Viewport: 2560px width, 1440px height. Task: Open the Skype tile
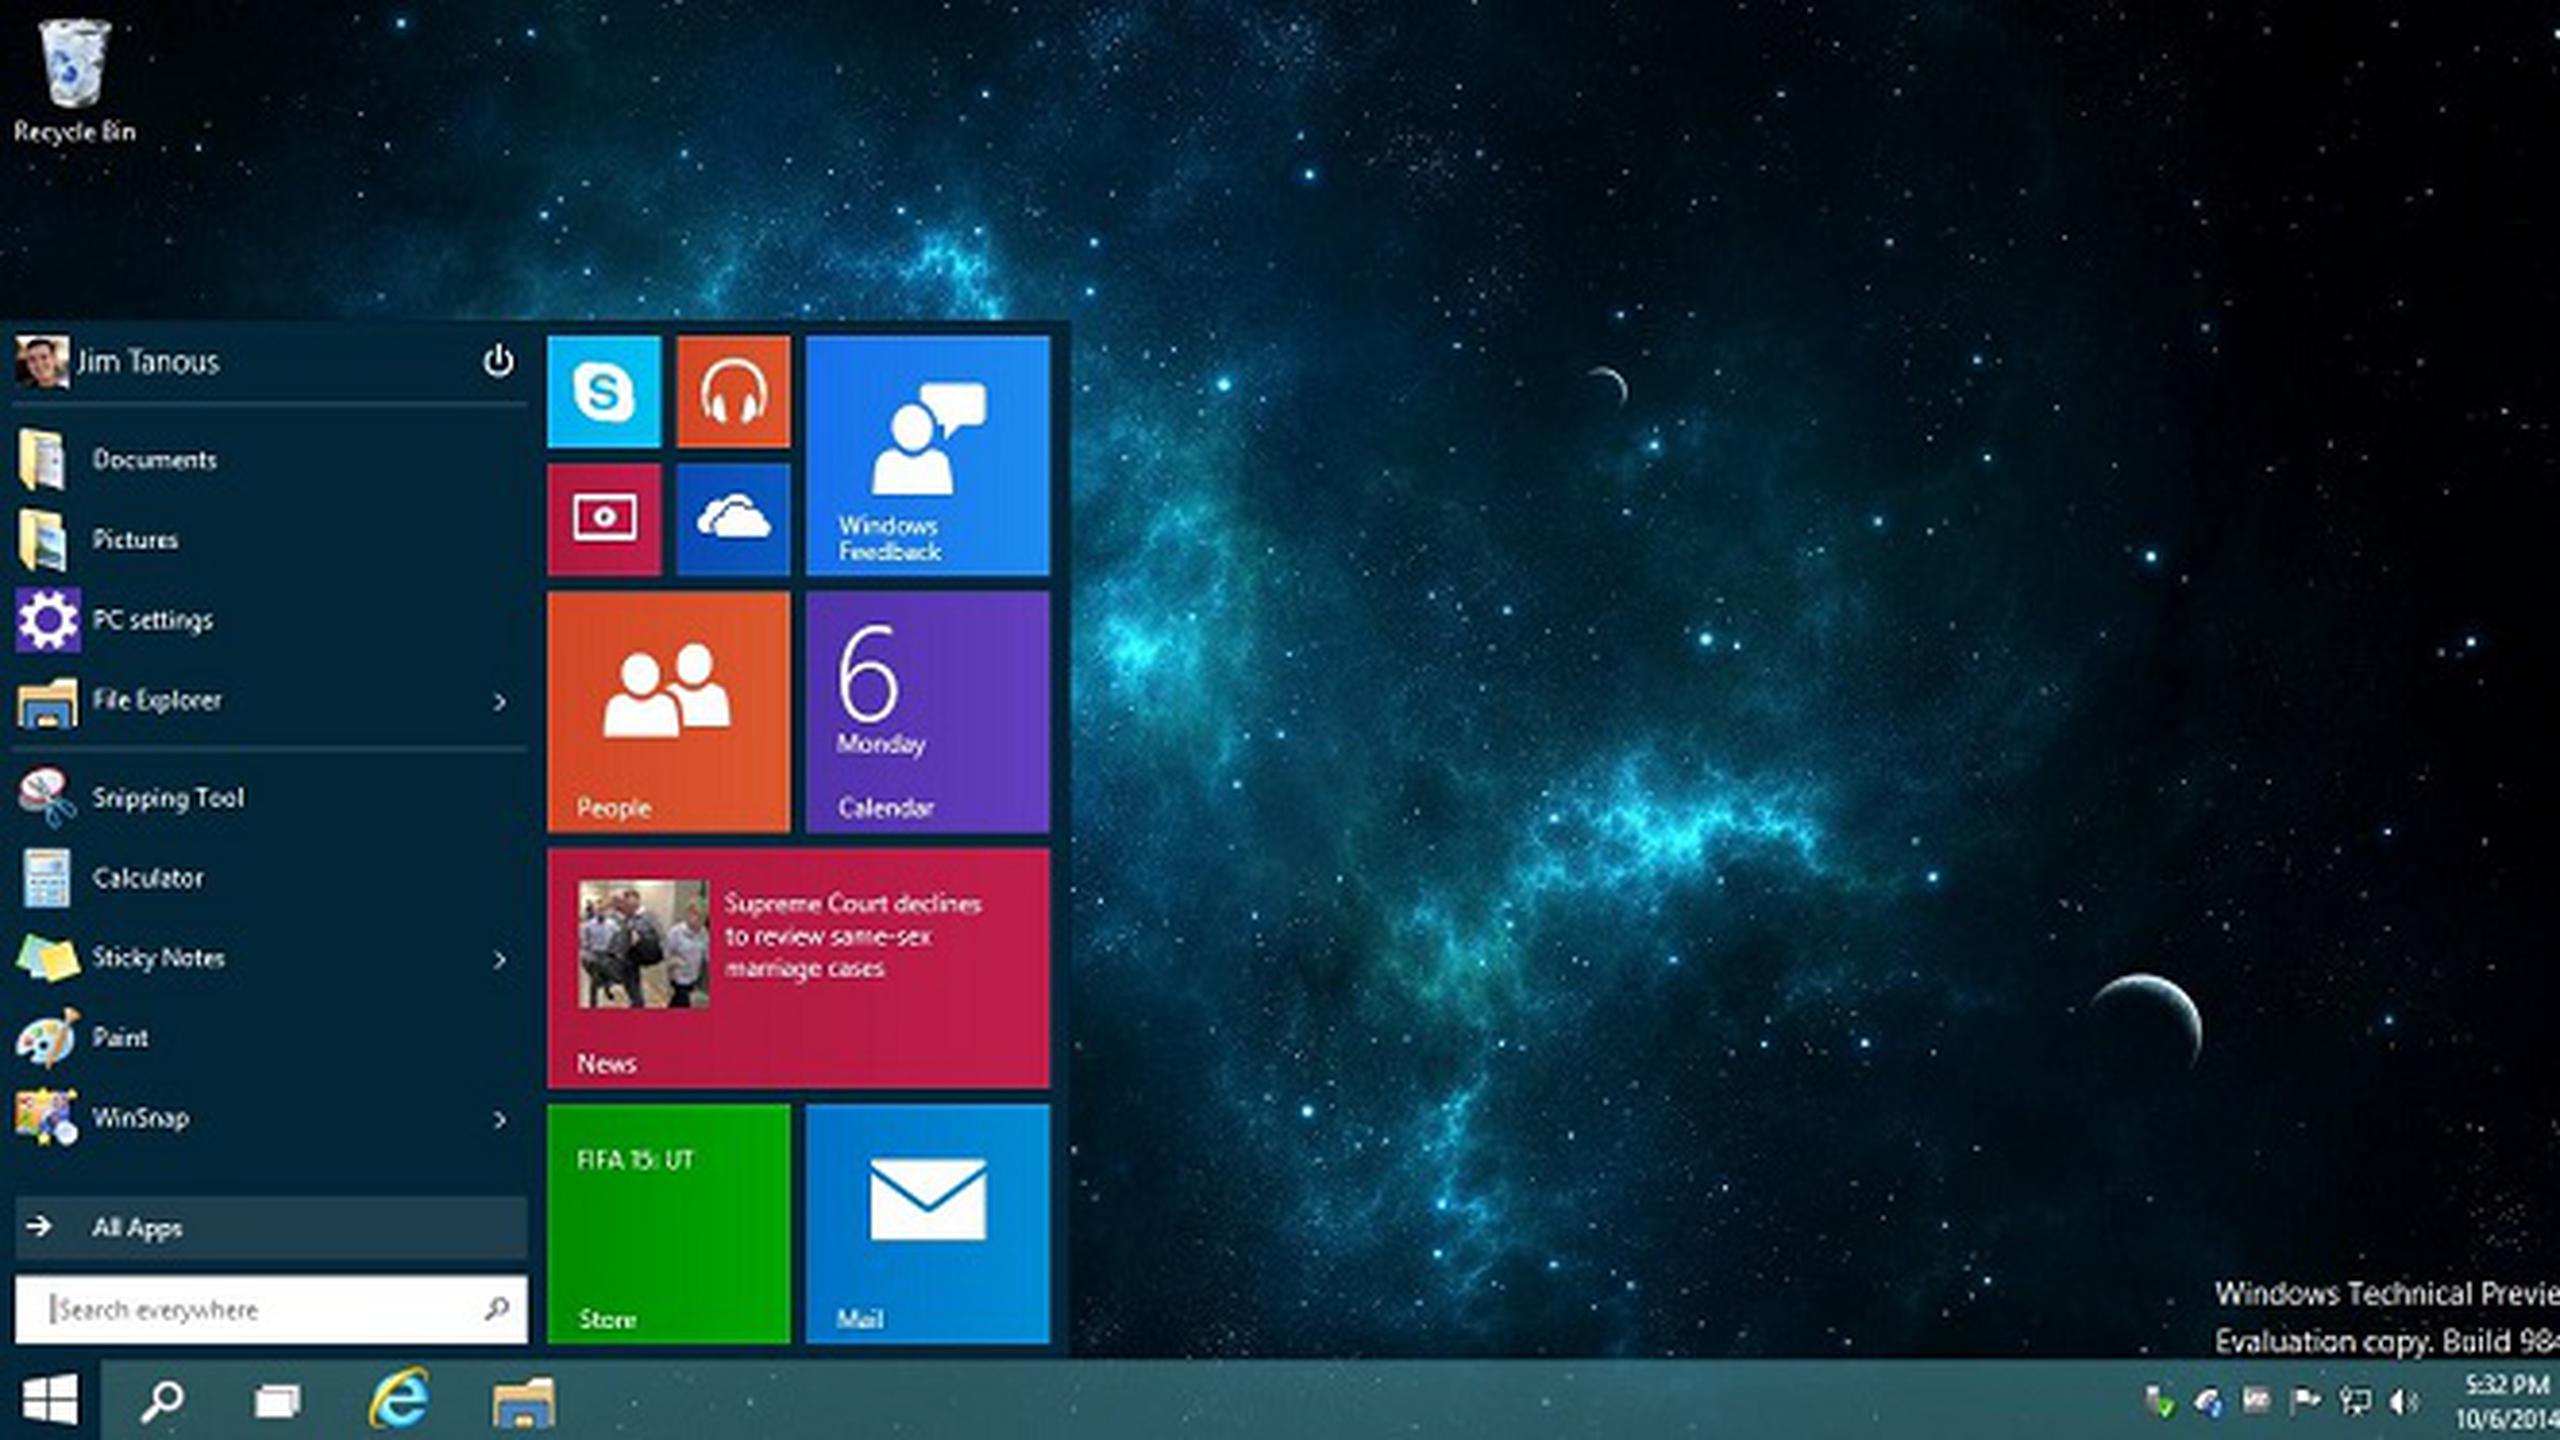[x=603, y=391]
